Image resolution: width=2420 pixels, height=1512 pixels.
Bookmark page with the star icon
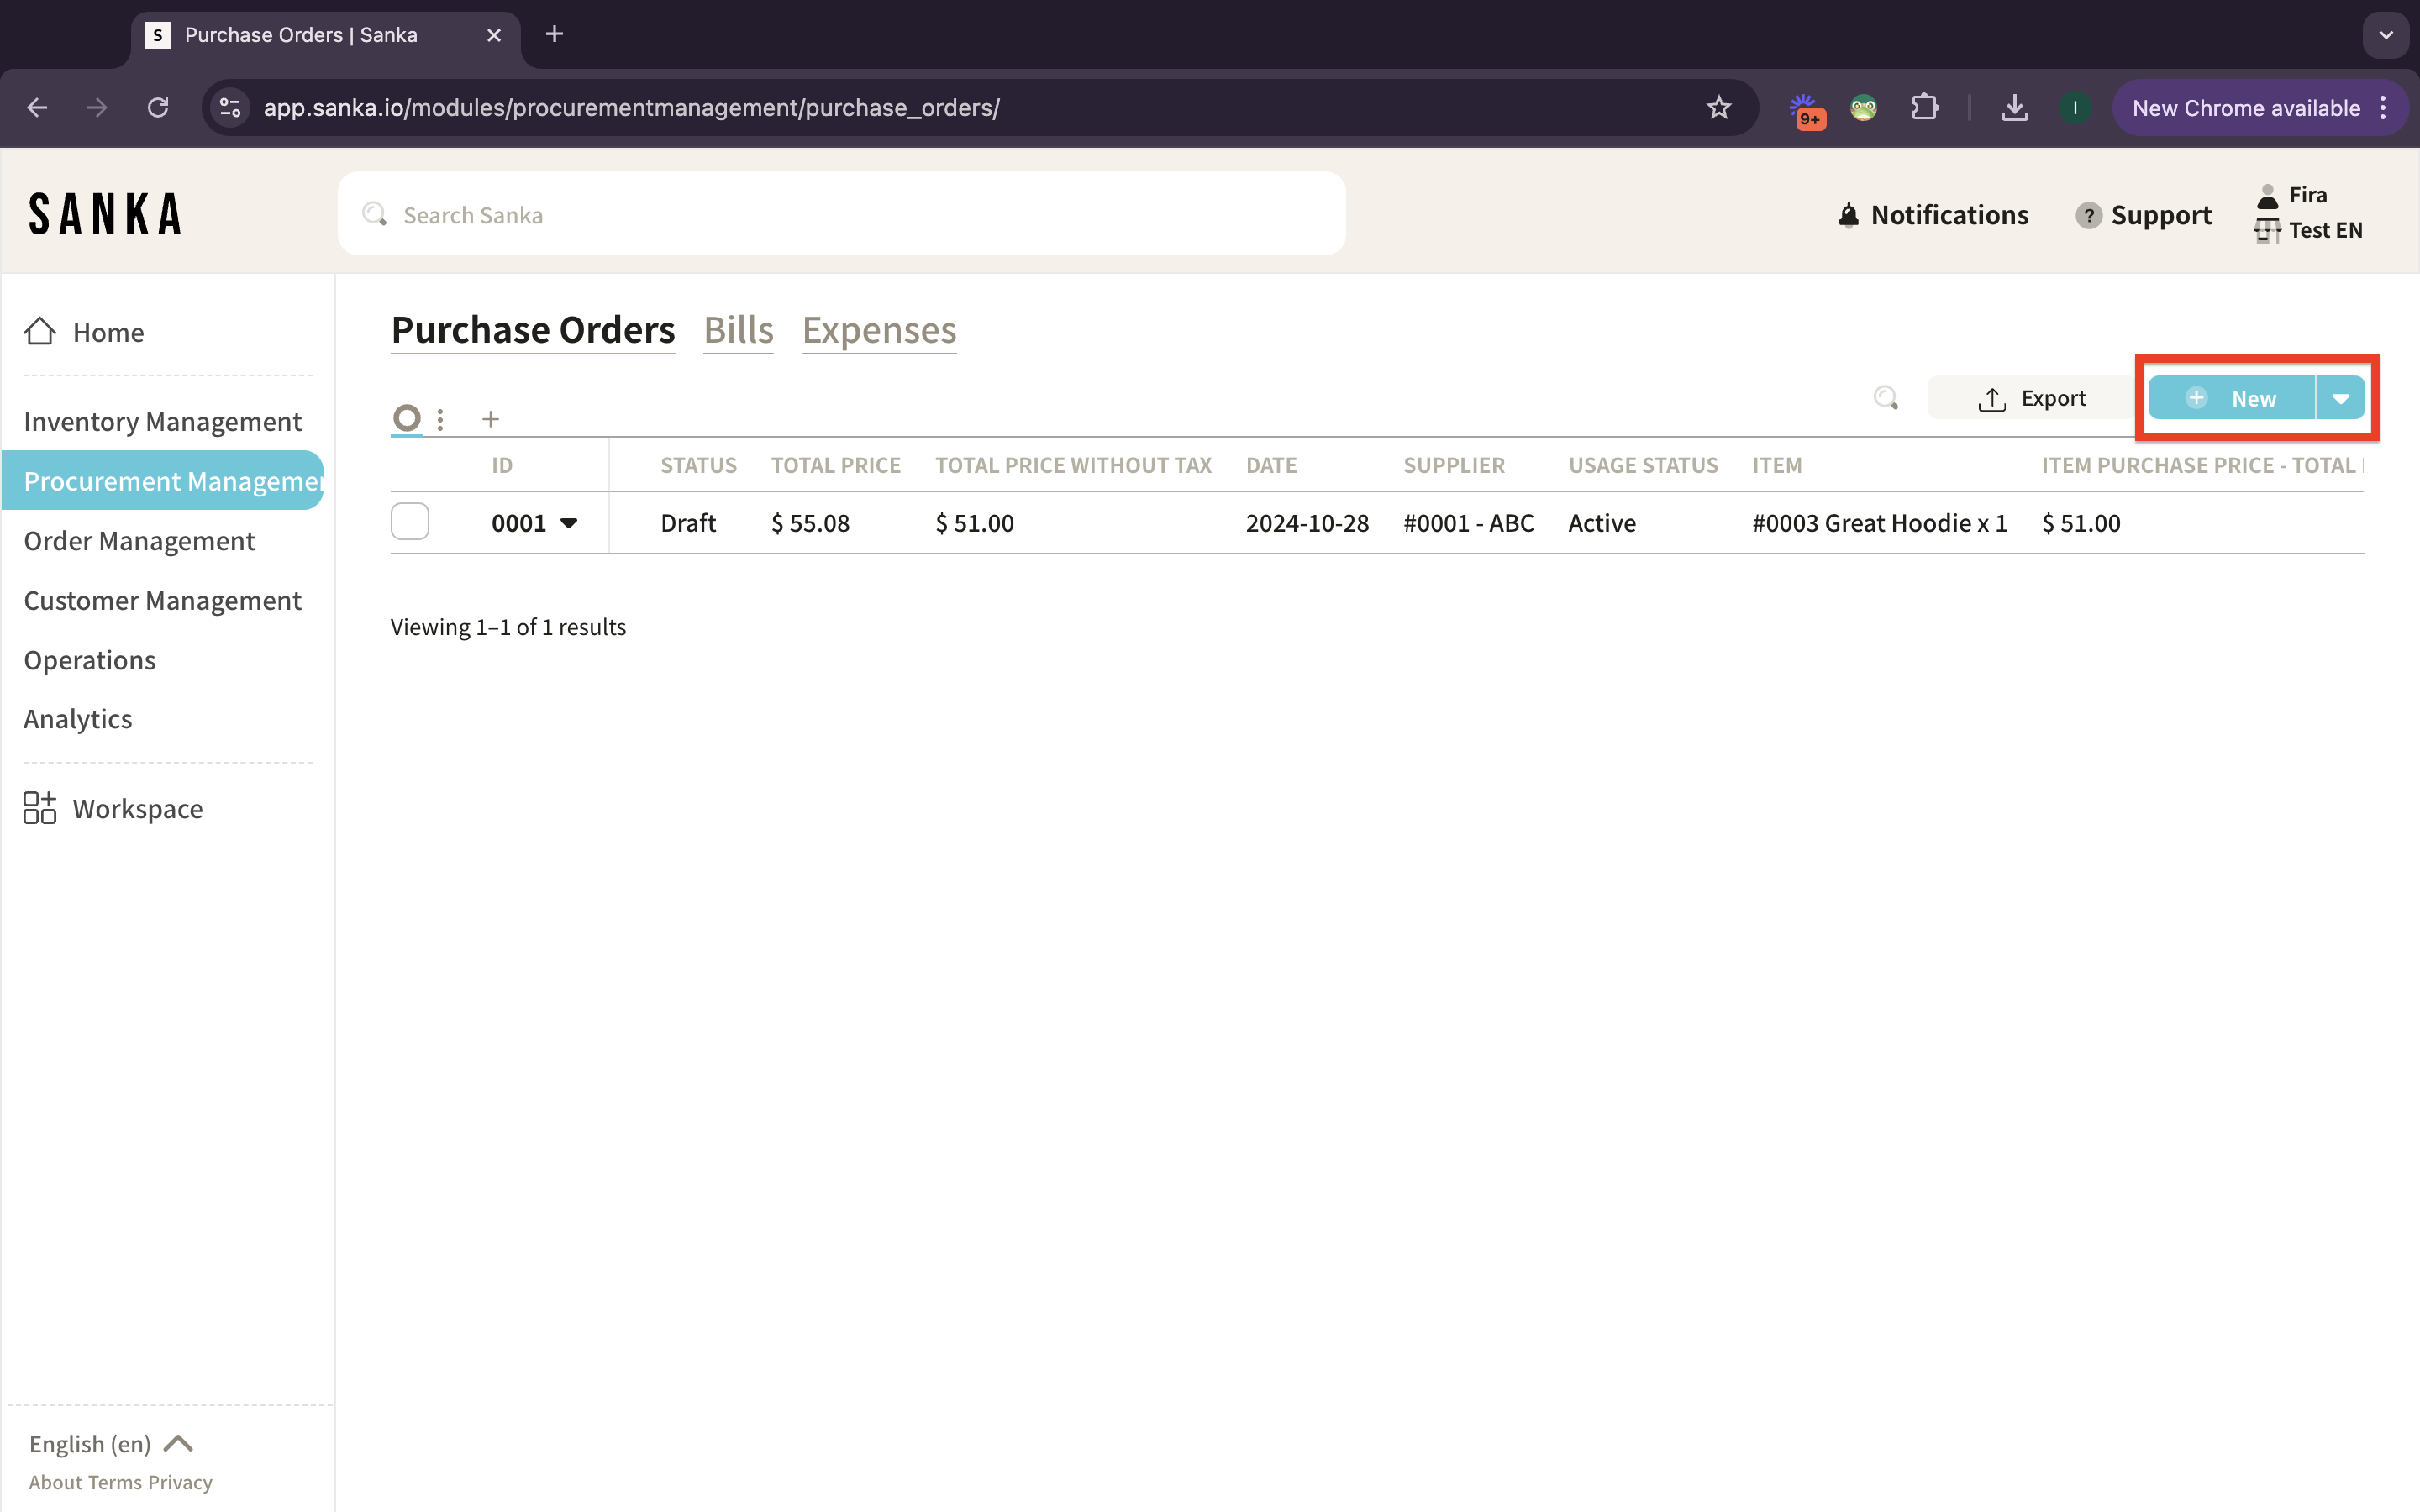[x=1718, y=107]
